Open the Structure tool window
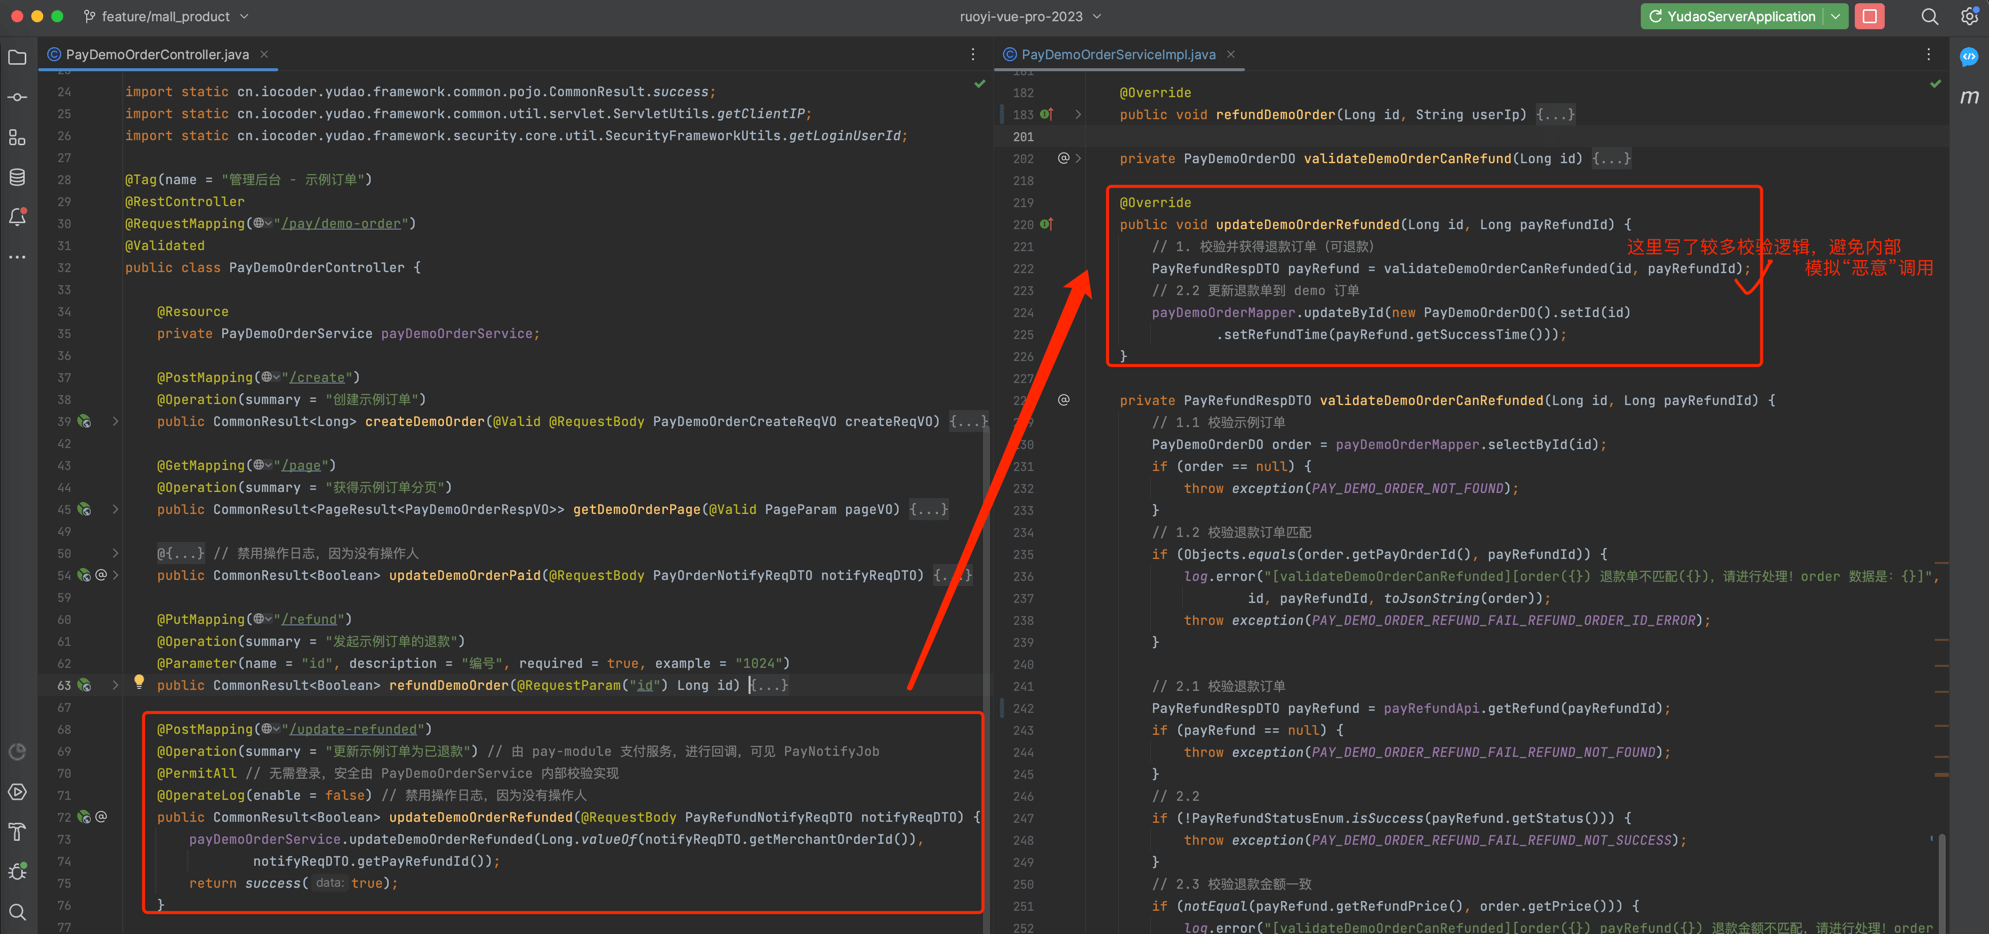The height and width of the screenshot is (934, 1989). tap(17, 138)
